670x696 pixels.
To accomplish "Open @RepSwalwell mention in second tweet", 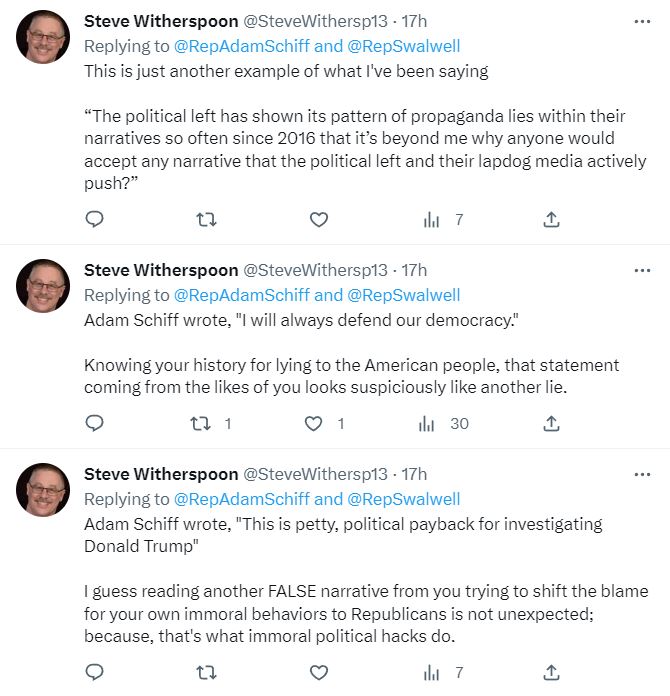I will [403, 295].
